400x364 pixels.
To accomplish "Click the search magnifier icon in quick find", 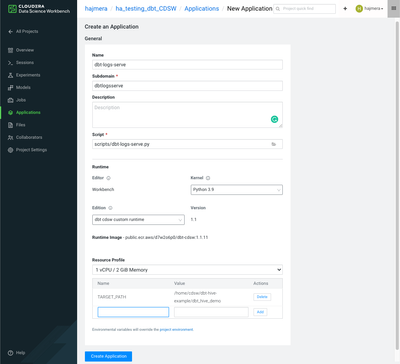I will pyautogui.click(x=278, y=9).
